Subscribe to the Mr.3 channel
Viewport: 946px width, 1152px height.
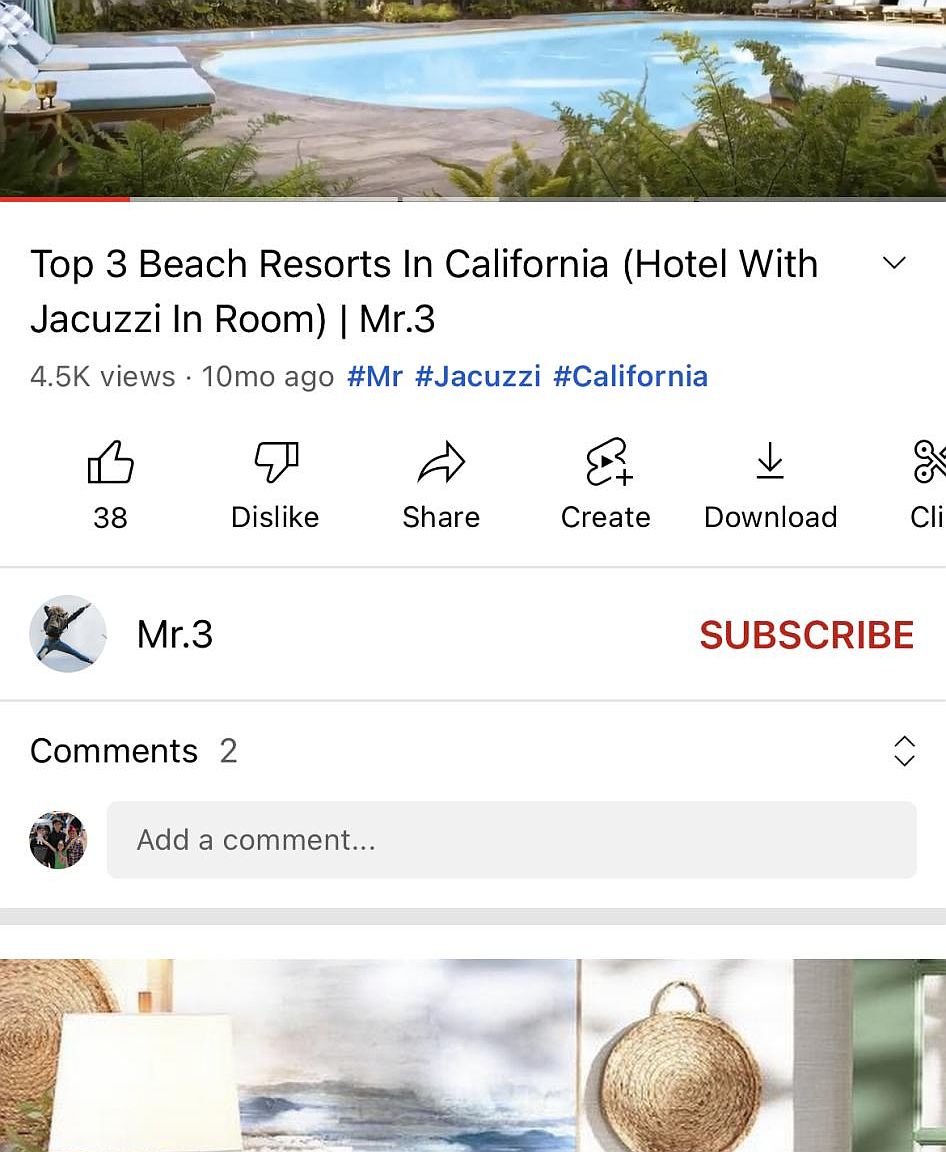[x=806, y=635]
